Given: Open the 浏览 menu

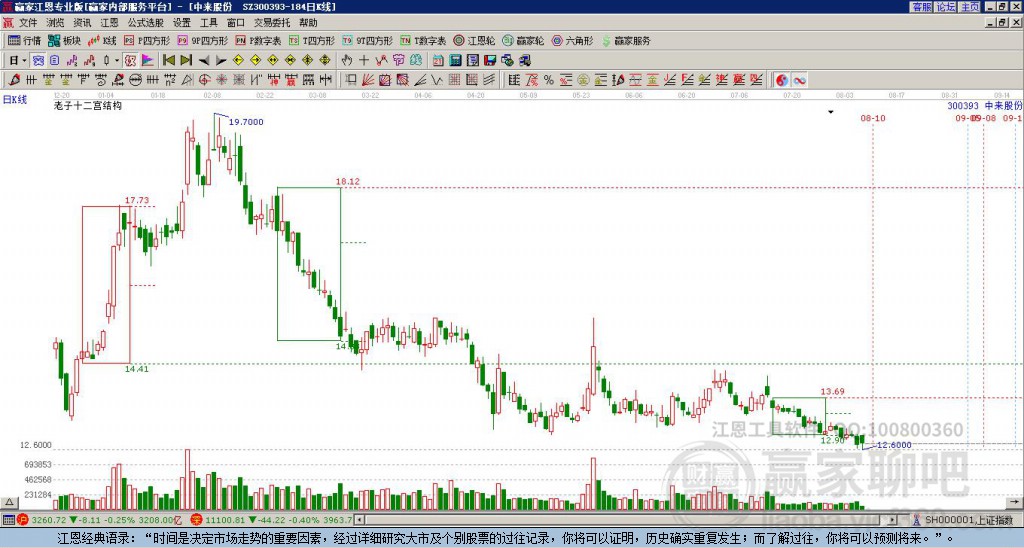Looking at the screenshot, I should click(55, 23).
